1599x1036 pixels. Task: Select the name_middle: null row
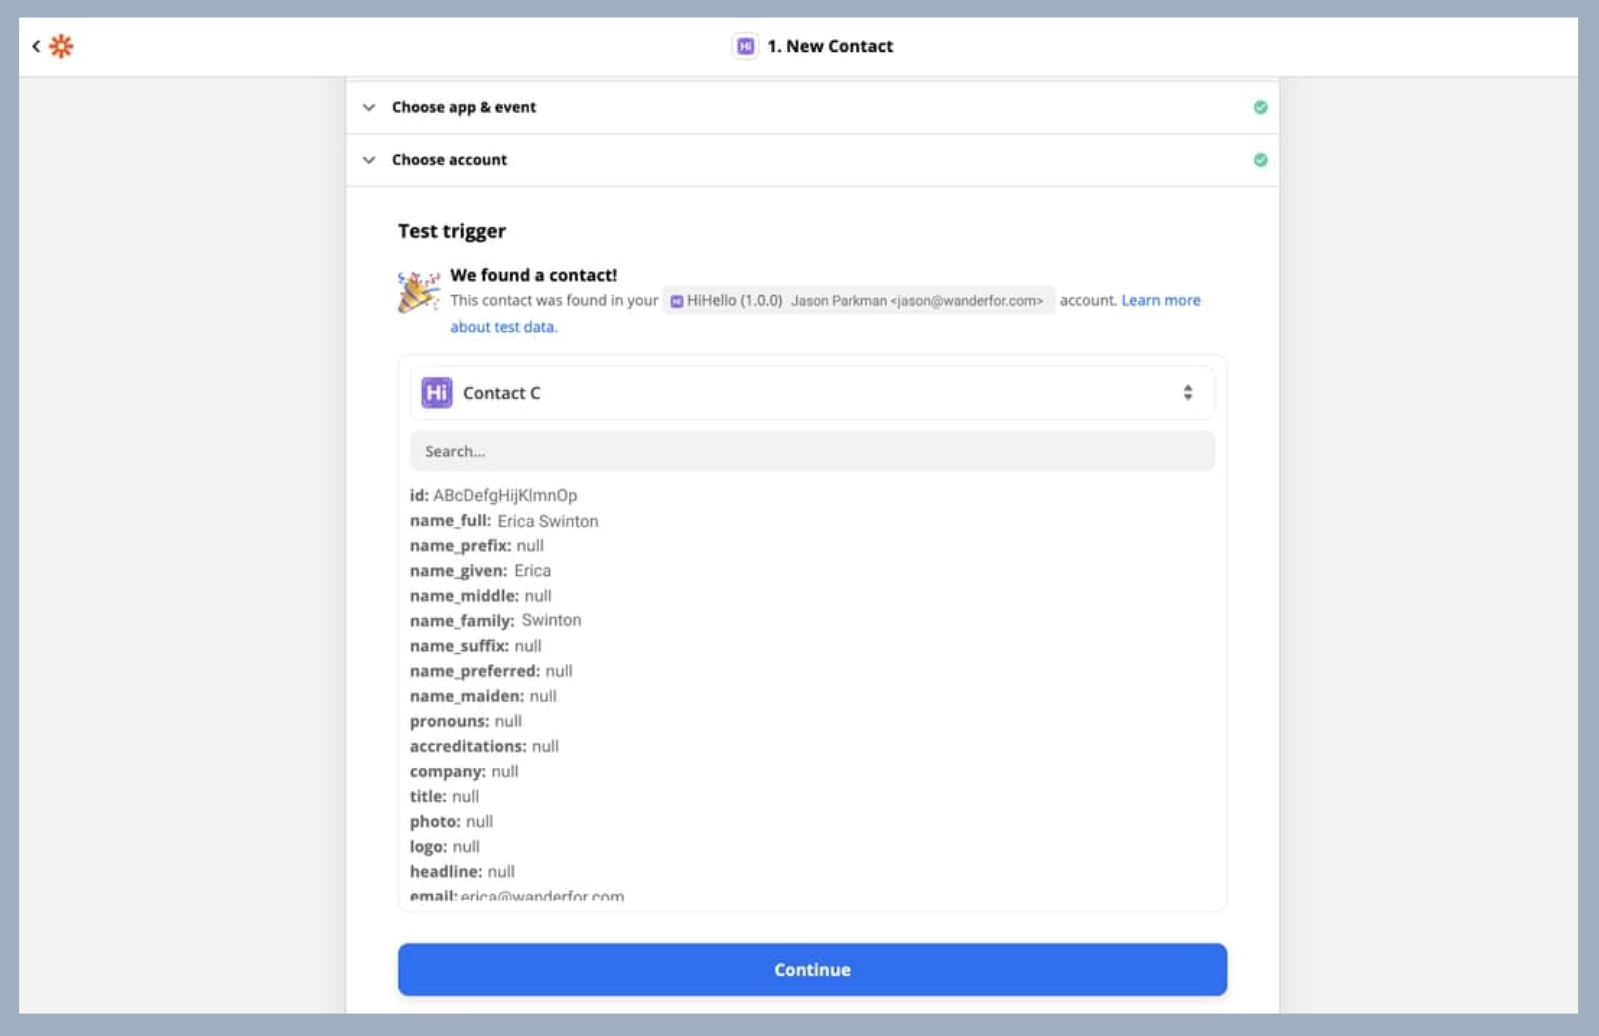pos(481,596)
